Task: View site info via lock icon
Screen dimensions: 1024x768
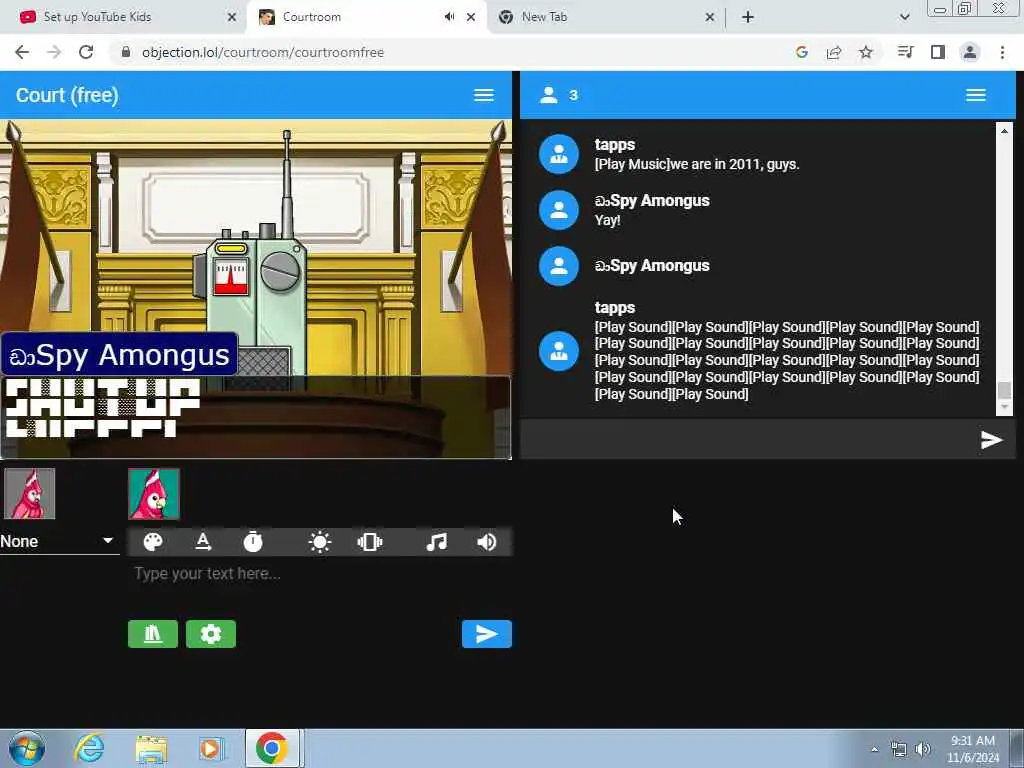Action: (126, 52)
